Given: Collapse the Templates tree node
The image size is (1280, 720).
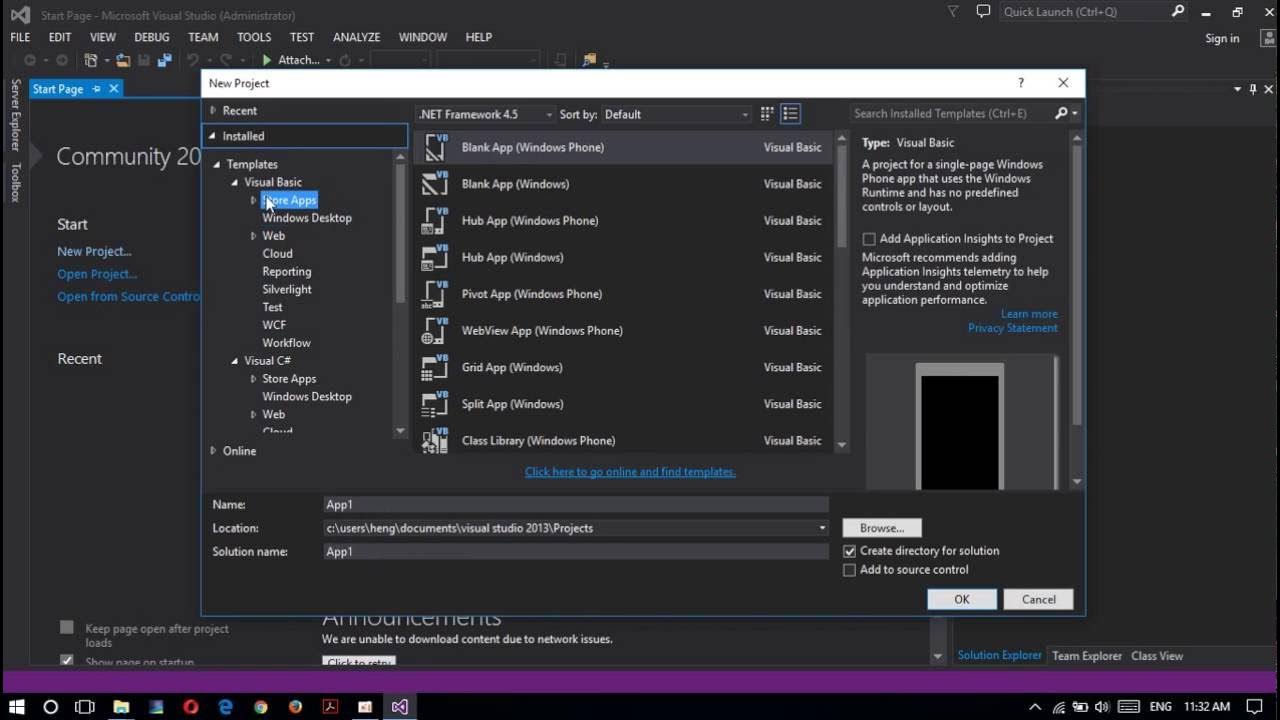Looking at the screenshot, I should (x=217, y=165).
